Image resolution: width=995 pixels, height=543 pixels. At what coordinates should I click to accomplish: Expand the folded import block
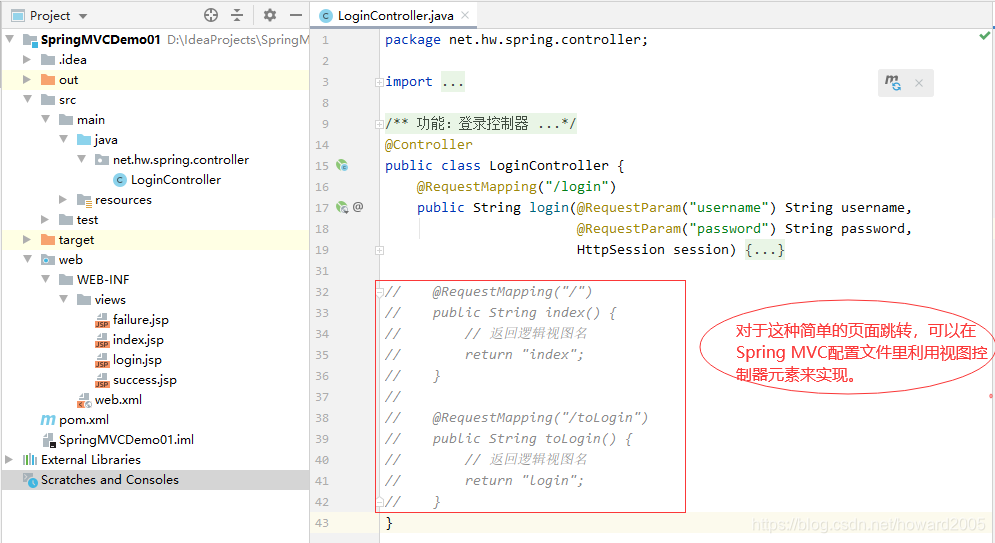coord(379,82)
